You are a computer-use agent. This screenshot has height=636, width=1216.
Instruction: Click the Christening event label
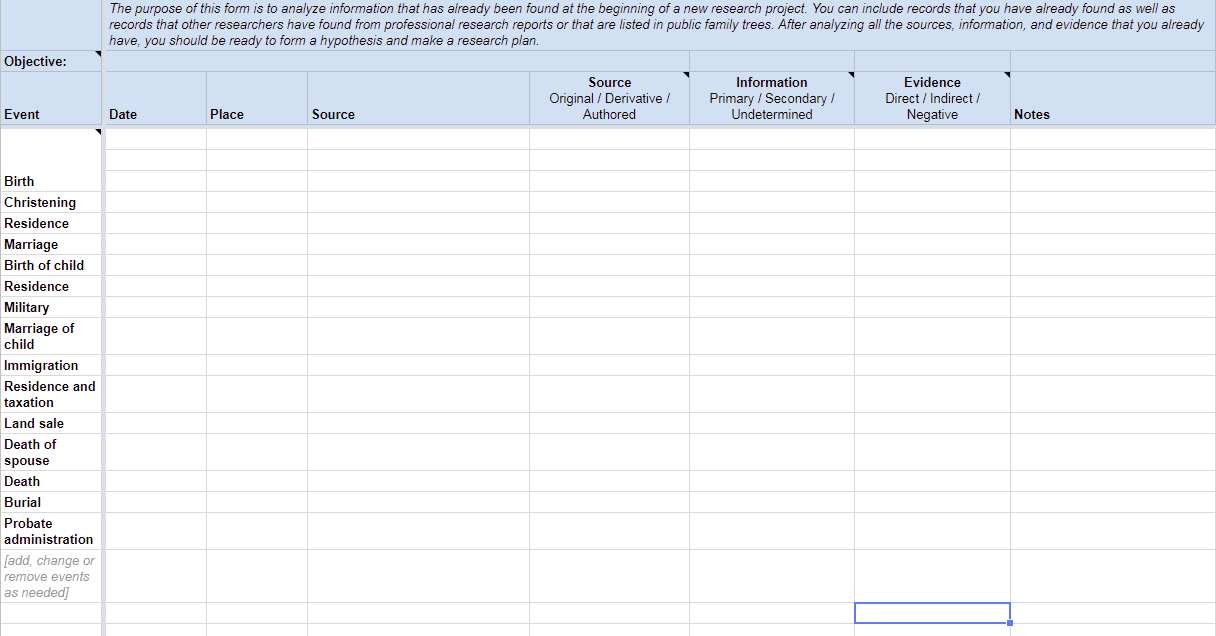coord(51,202)
